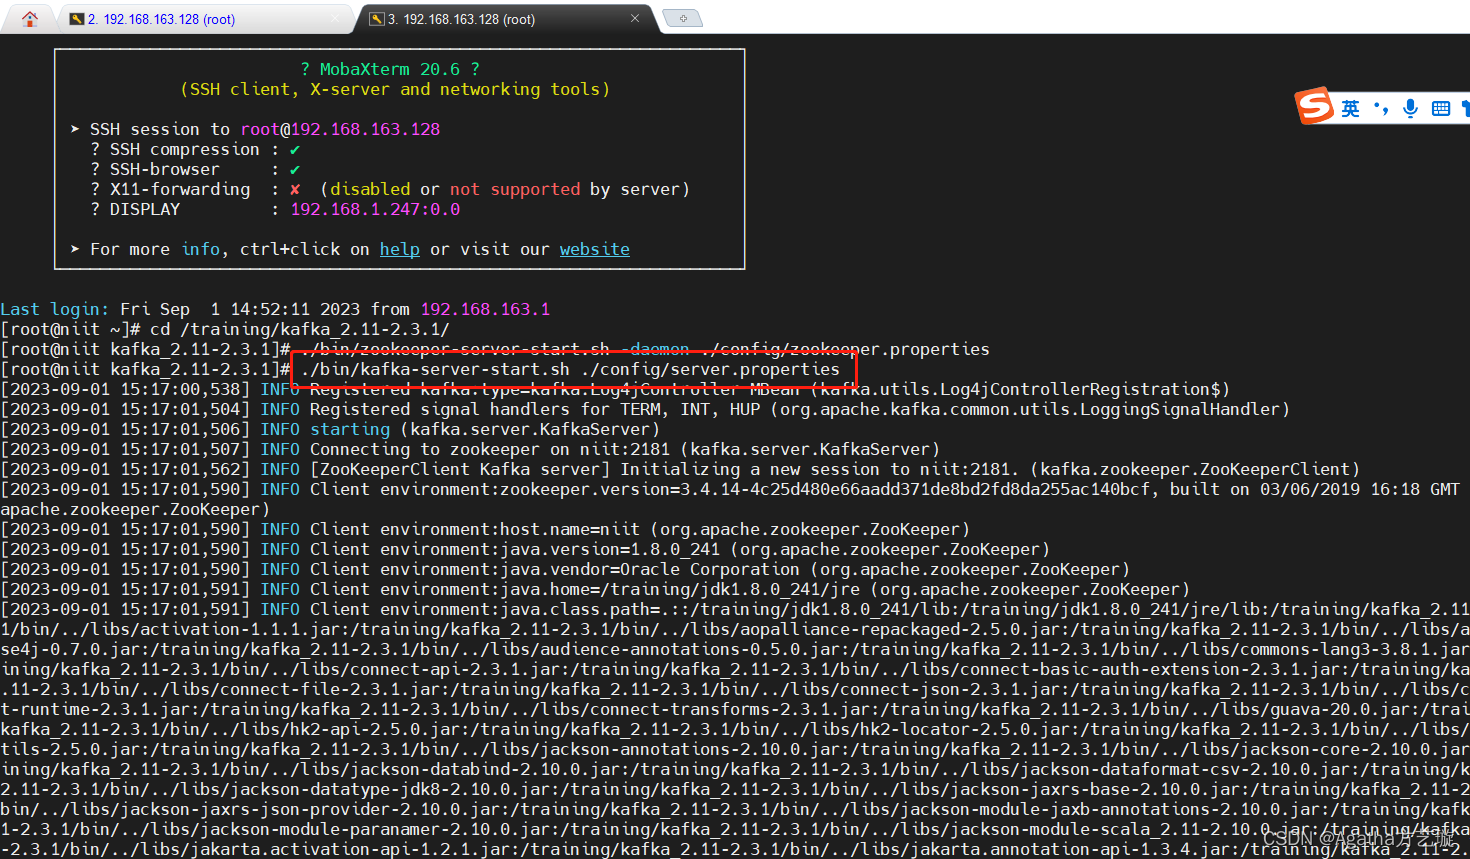Click the java.version=1.8.0_241 log line
This screenshot has width=1470, height=859.
(525, 549)
